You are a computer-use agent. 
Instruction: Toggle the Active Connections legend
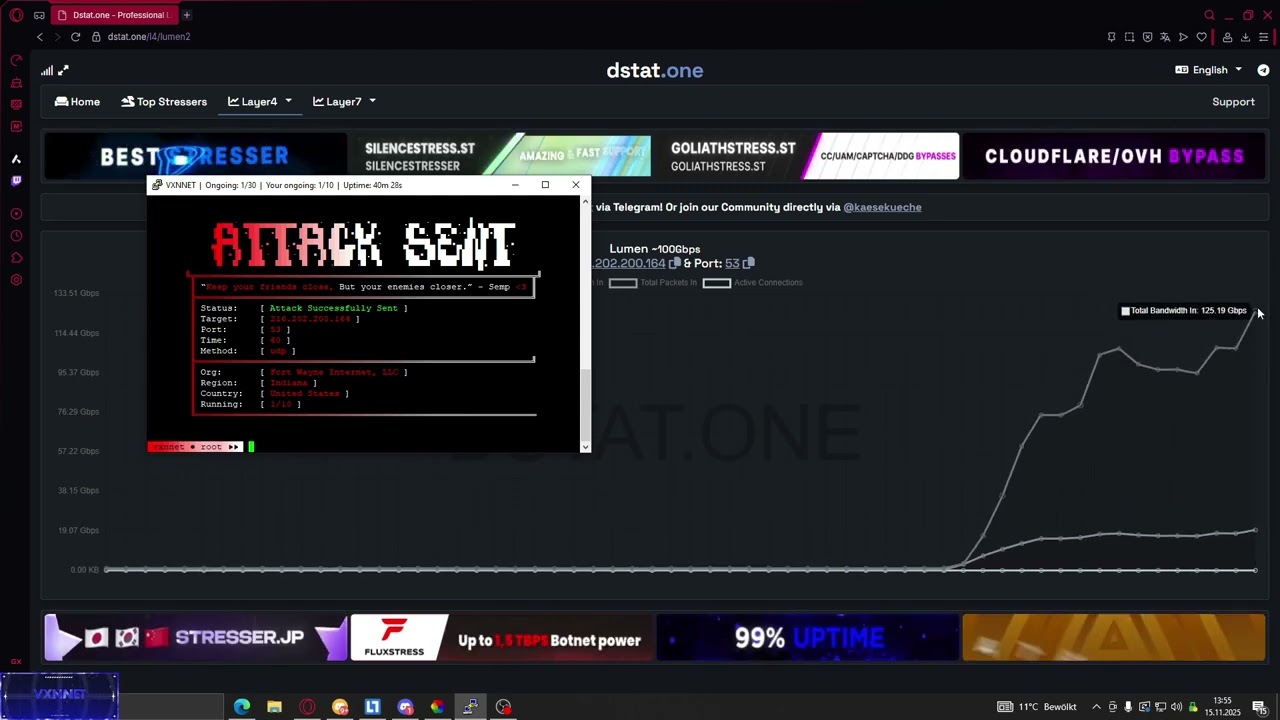click(x=752, y=283)
